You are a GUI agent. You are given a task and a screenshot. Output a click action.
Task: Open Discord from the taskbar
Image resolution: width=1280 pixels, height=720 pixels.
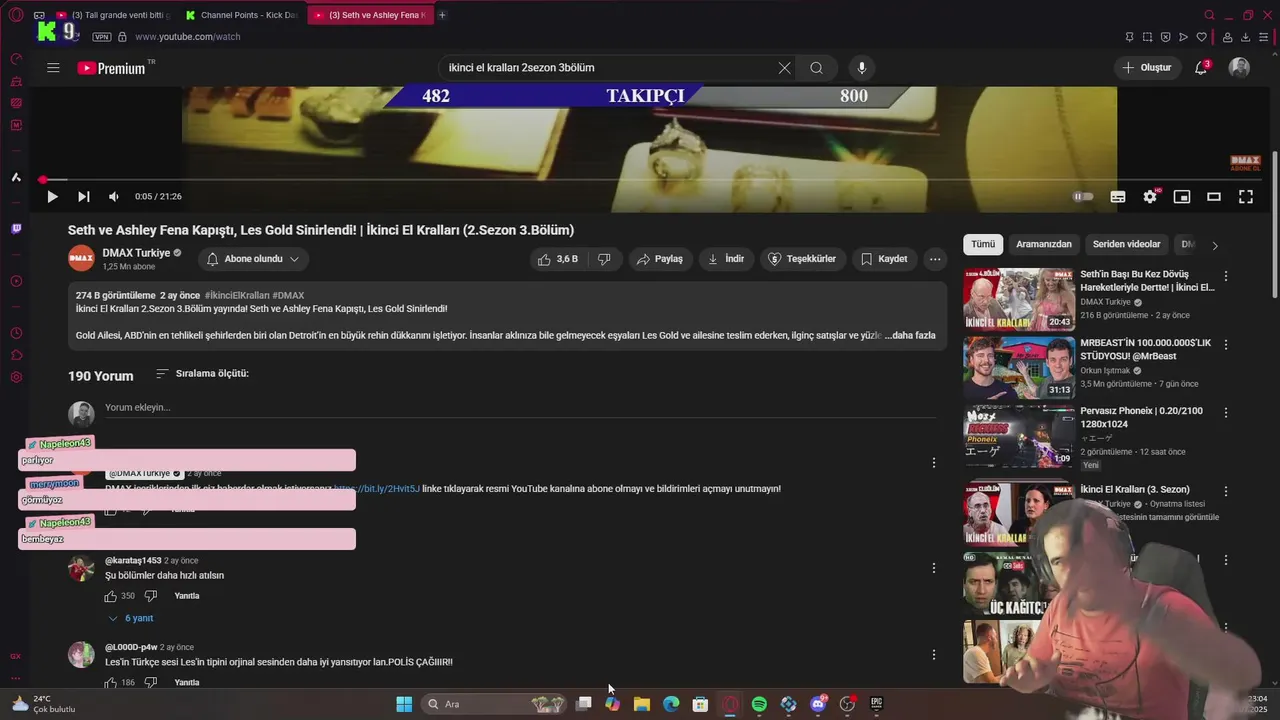tap(818, 704)
